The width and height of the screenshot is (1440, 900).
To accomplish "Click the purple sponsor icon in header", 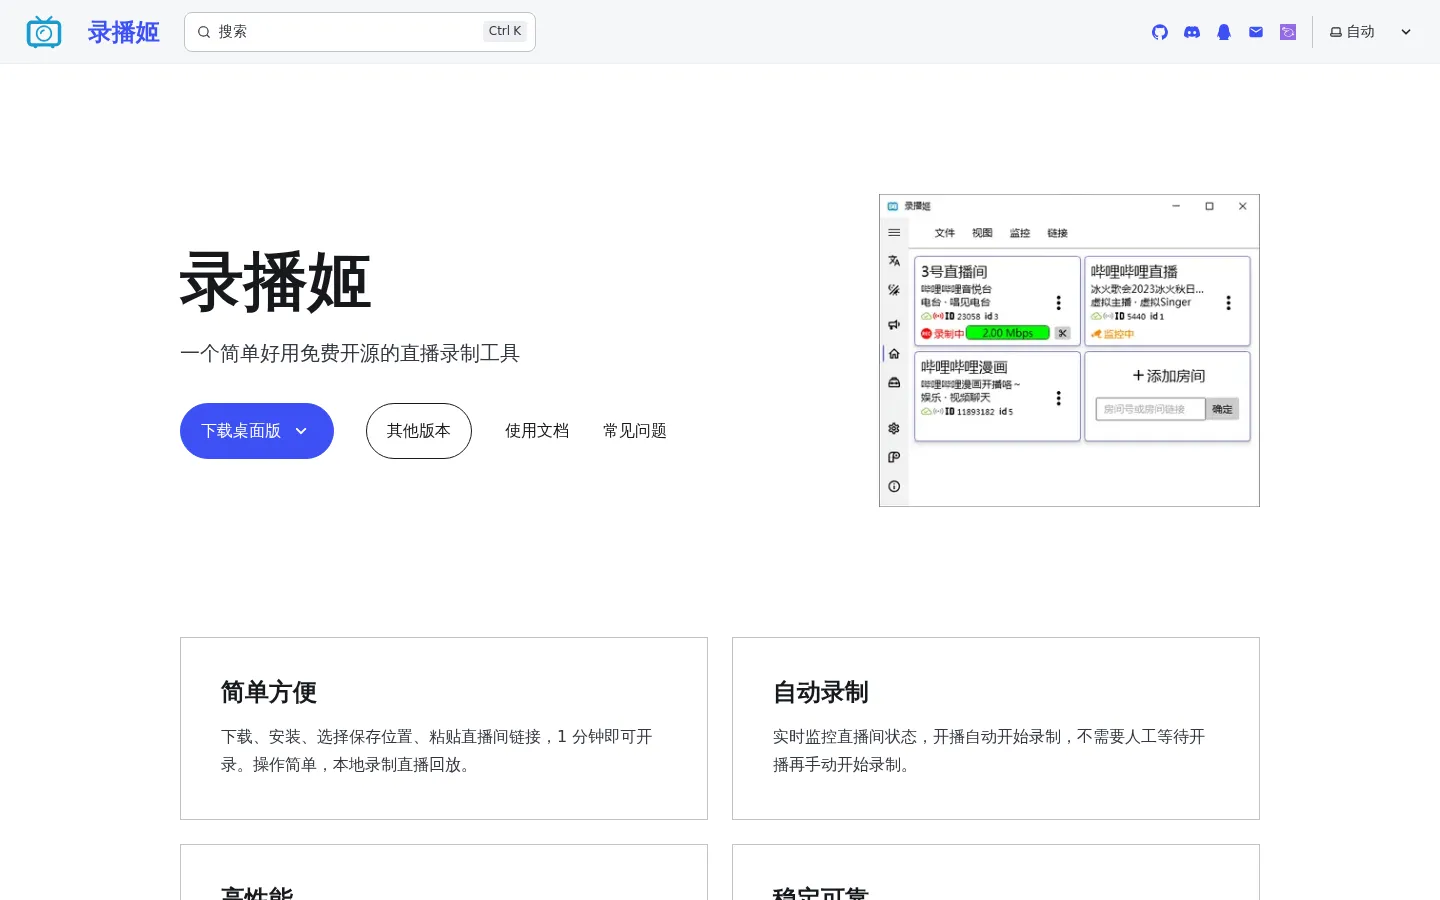I will coord(1288,32).
